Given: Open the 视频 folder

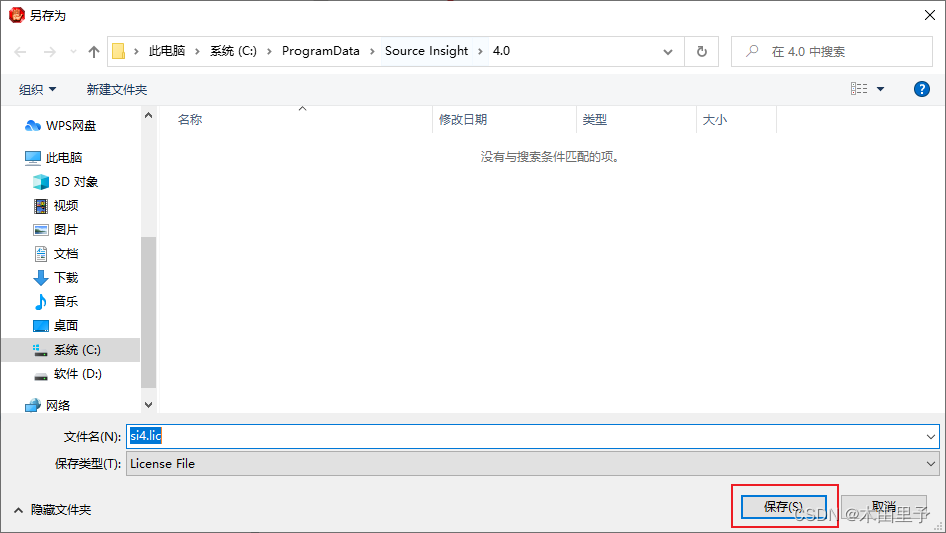Looking at the screenshot, I should point(56,206).
